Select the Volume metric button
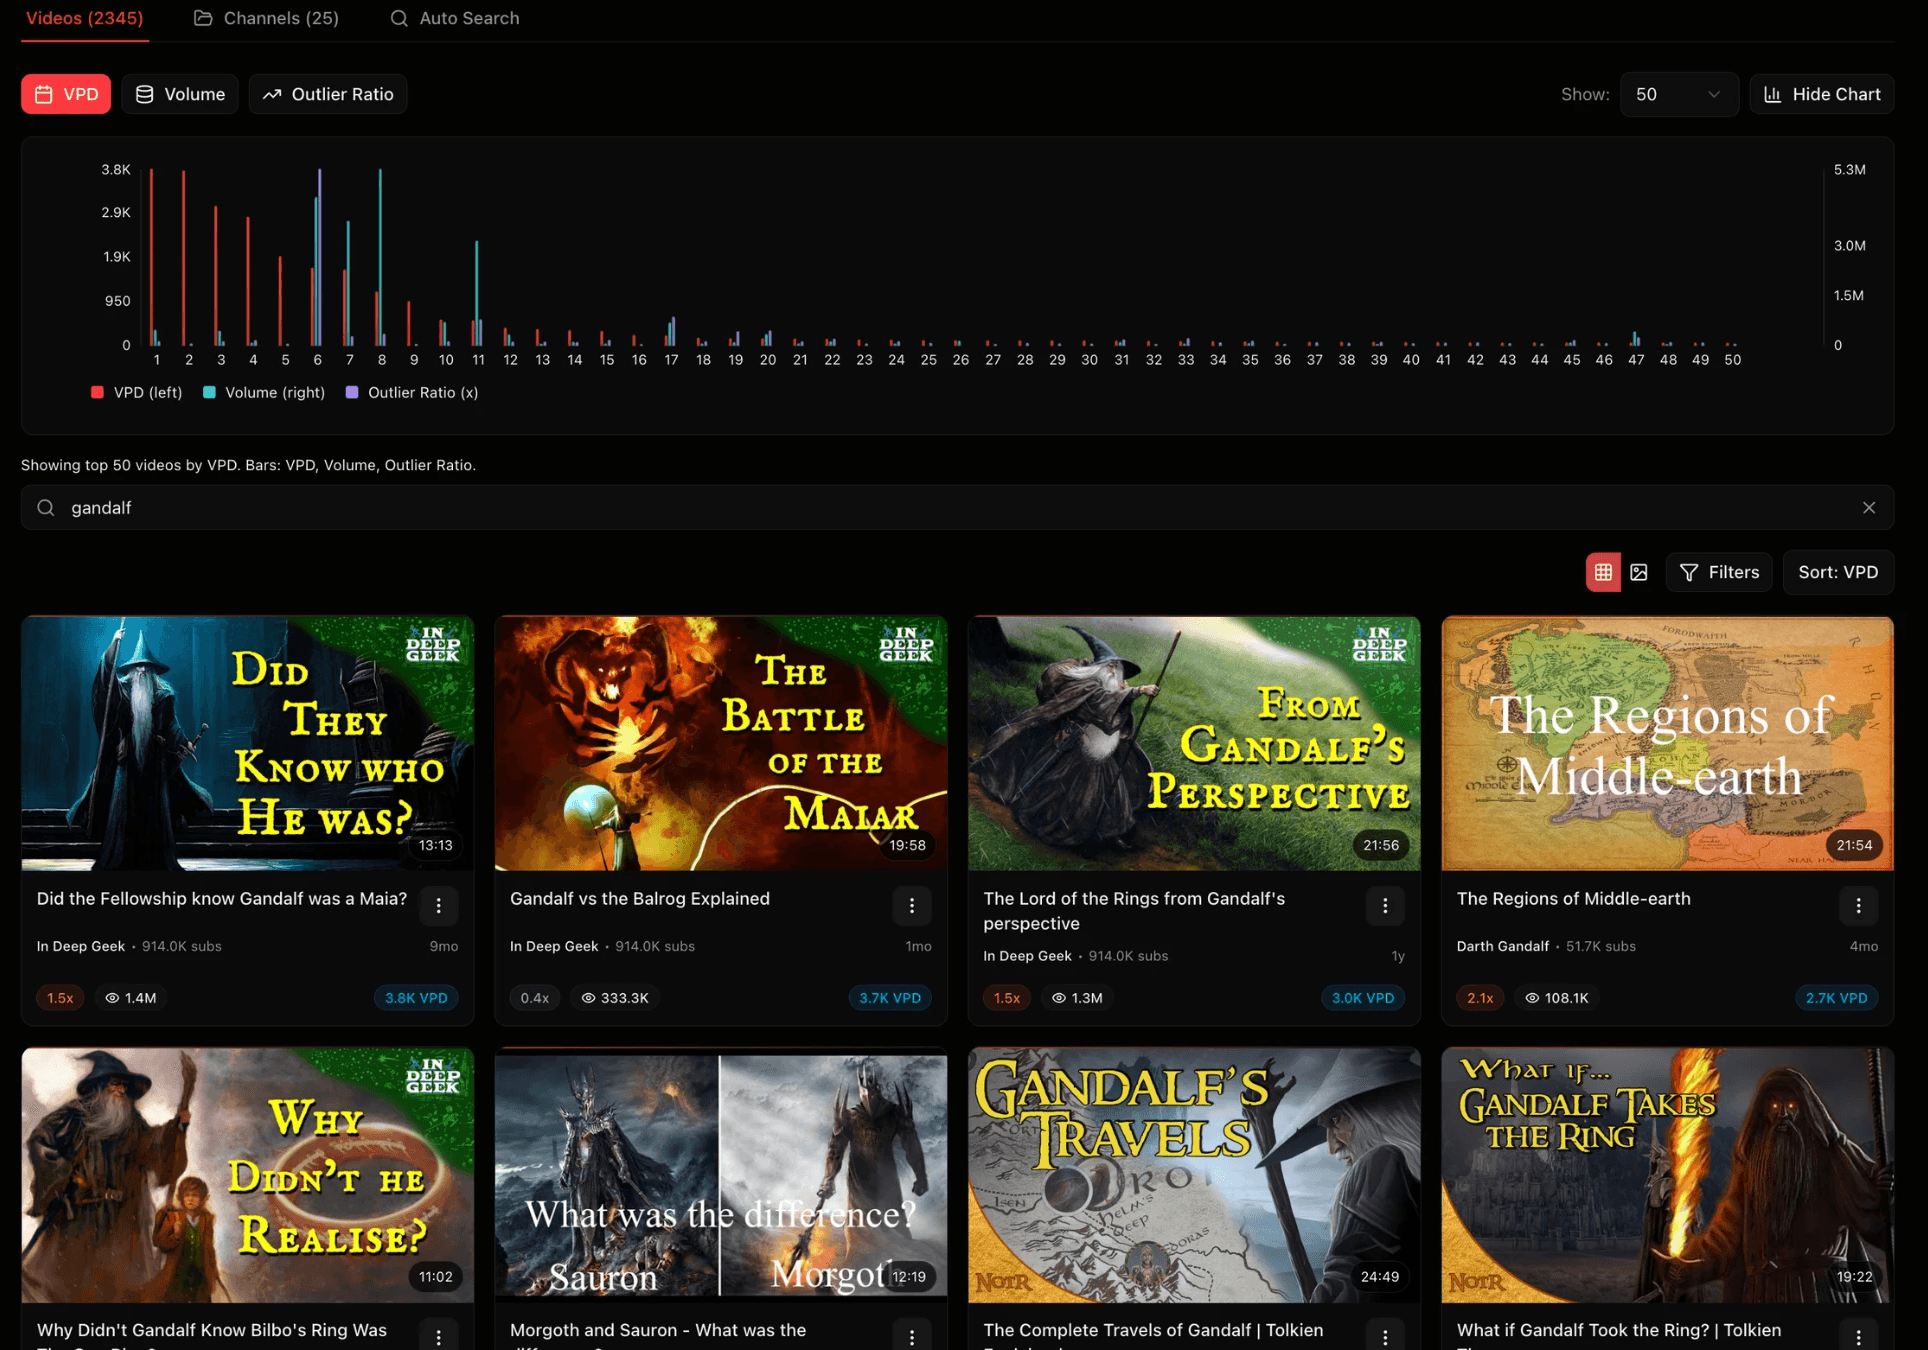The width and height of the screenshot is (1928, 1350). tap(179, 93)
